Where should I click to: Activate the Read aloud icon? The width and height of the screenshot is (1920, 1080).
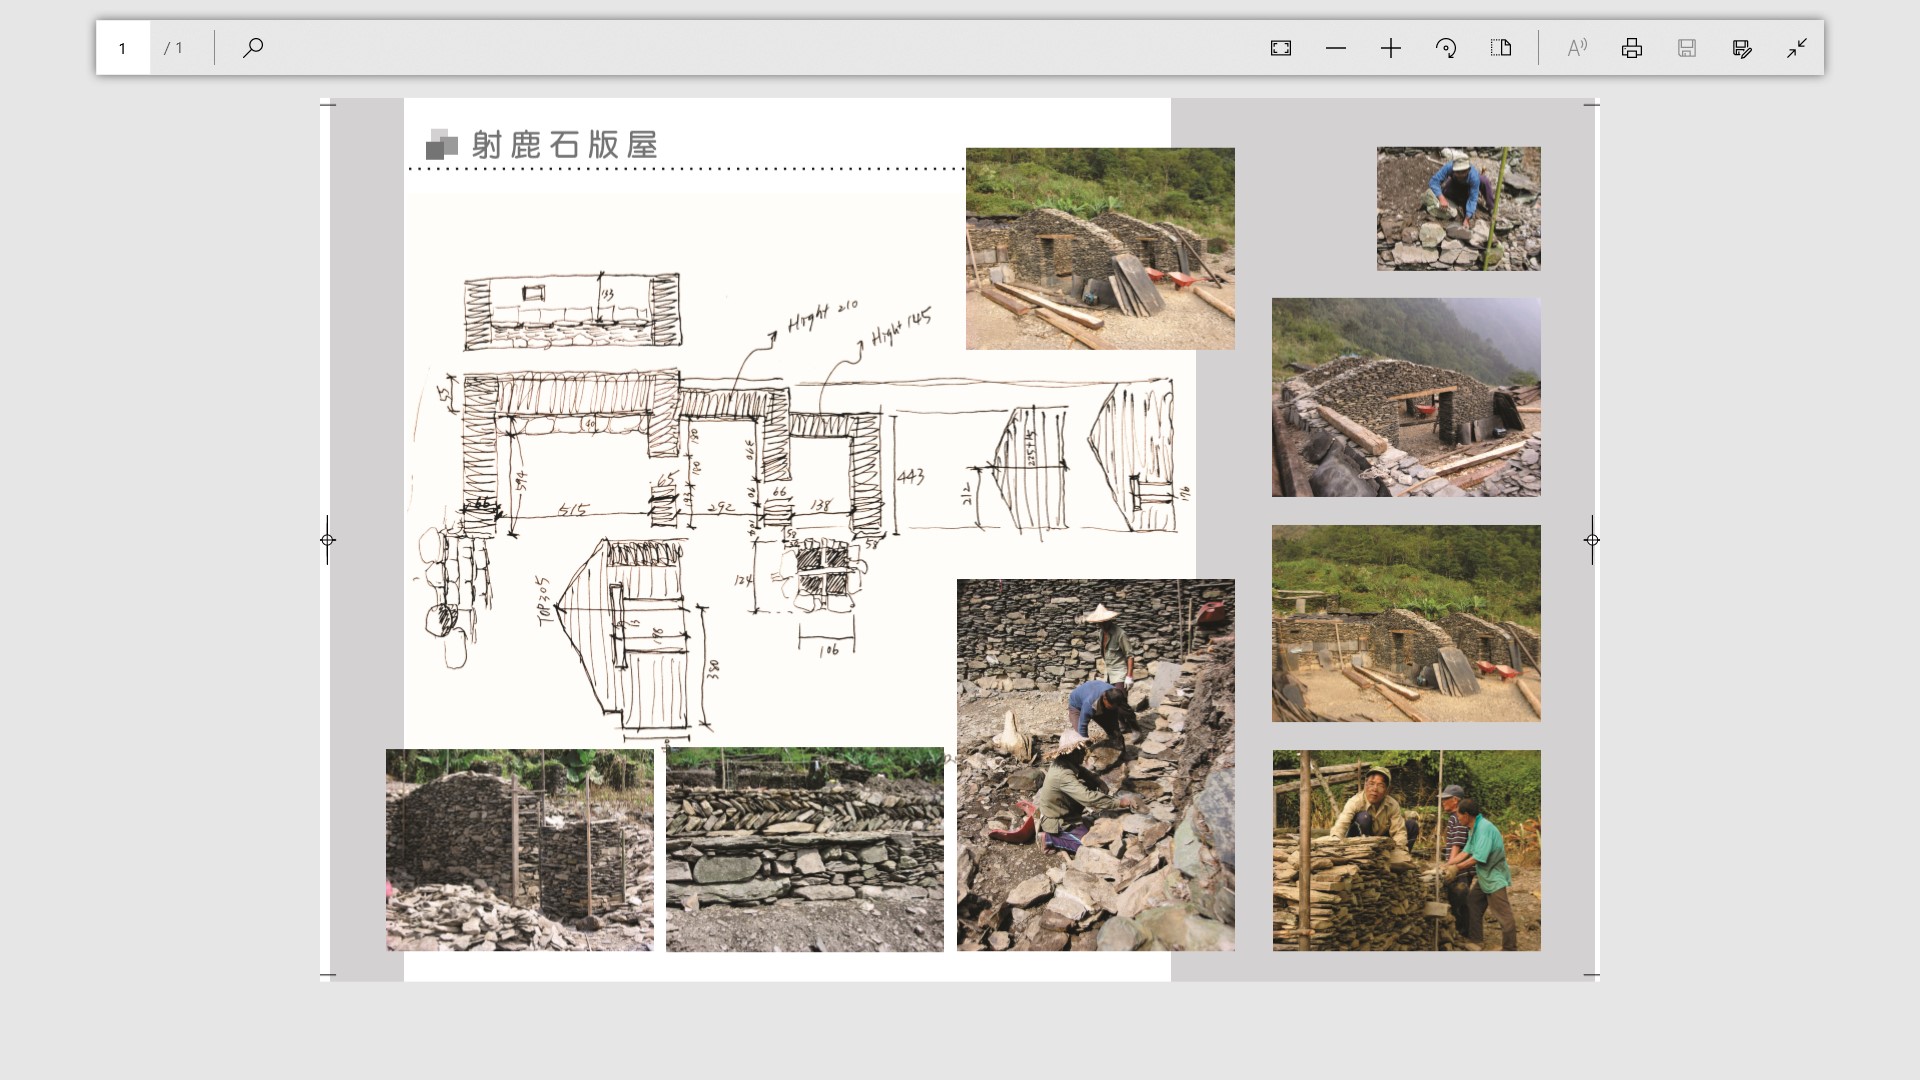coord(1577,48)
